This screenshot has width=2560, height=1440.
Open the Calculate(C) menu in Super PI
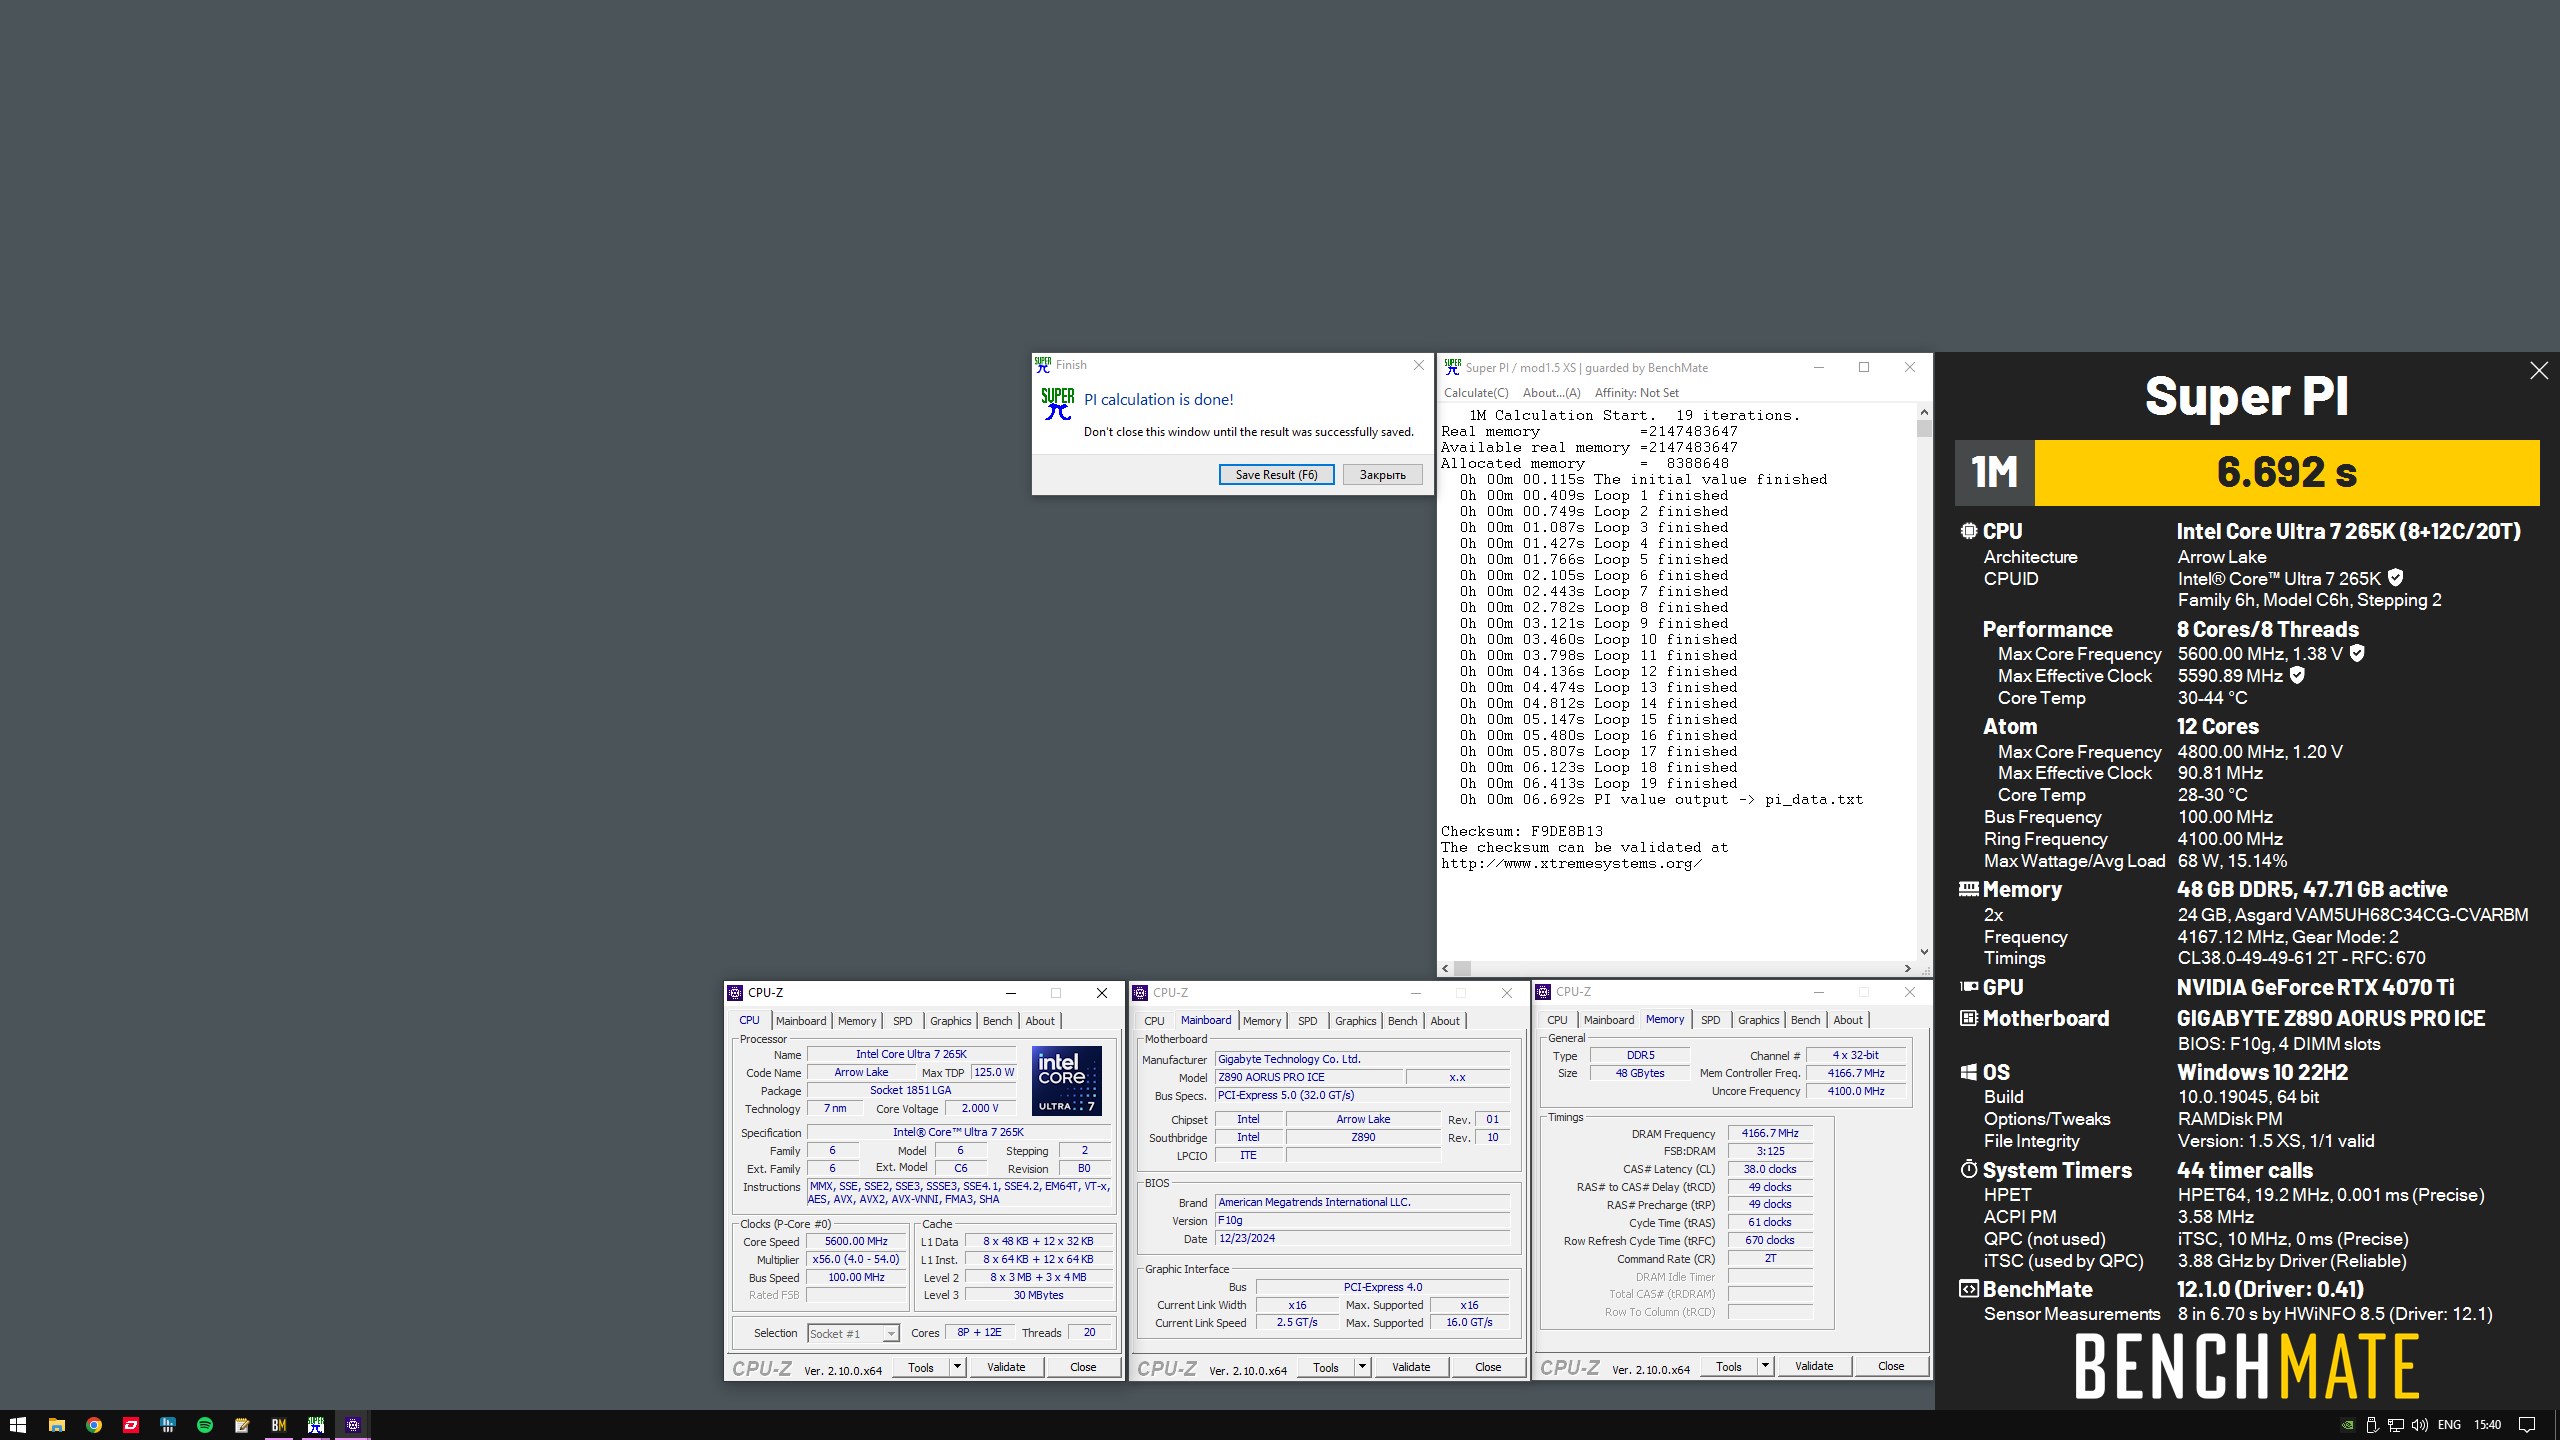[1476, 393]
